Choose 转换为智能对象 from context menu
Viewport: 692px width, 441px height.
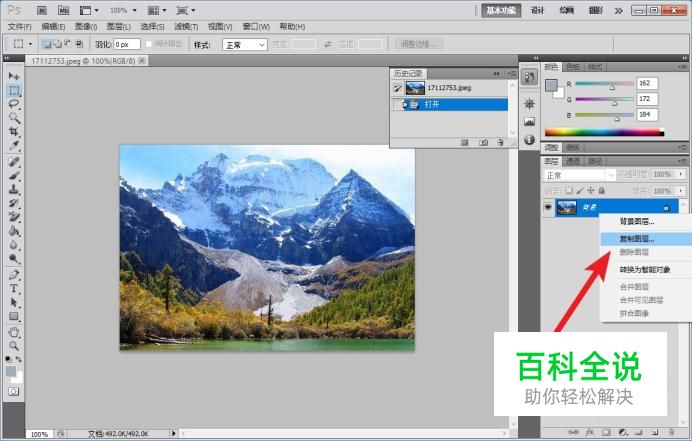(x=647, y=269)
